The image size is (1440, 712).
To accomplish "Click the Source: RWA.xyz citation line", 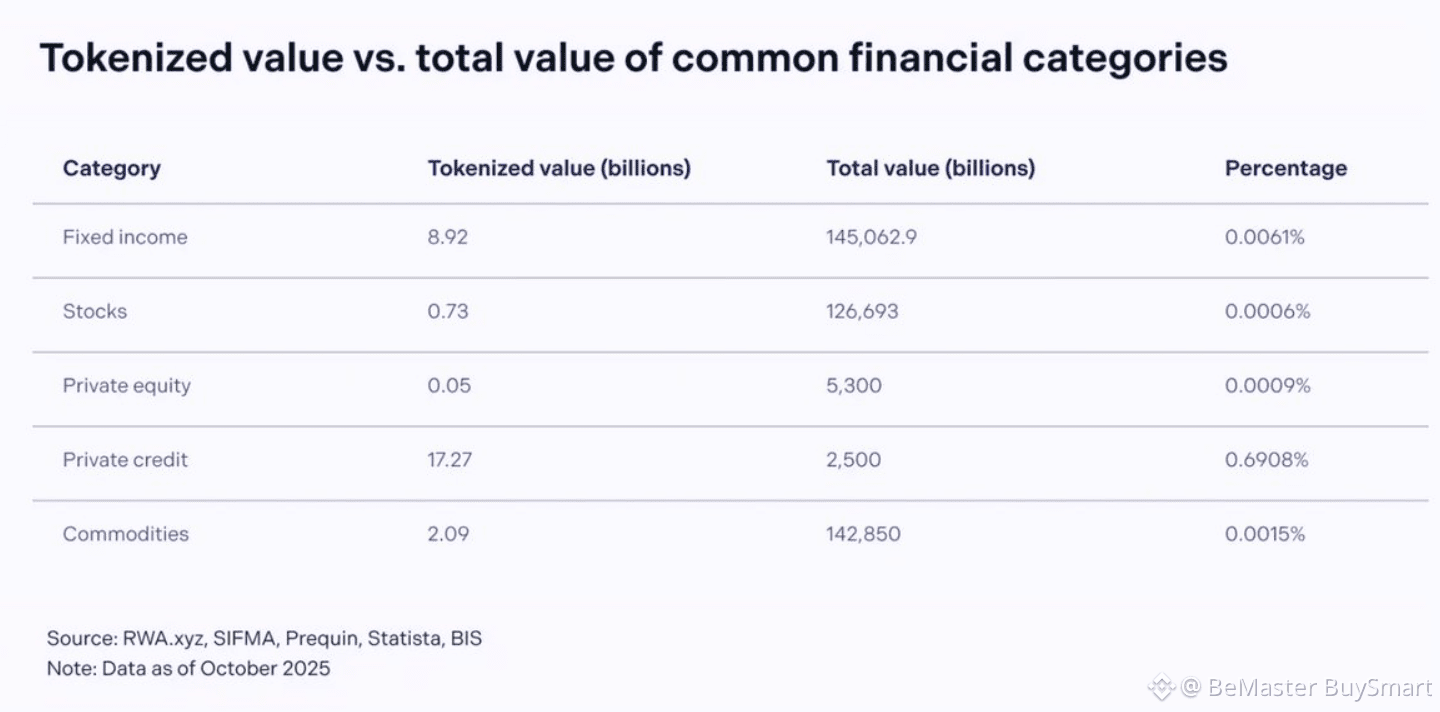I will tap(264, 638).
